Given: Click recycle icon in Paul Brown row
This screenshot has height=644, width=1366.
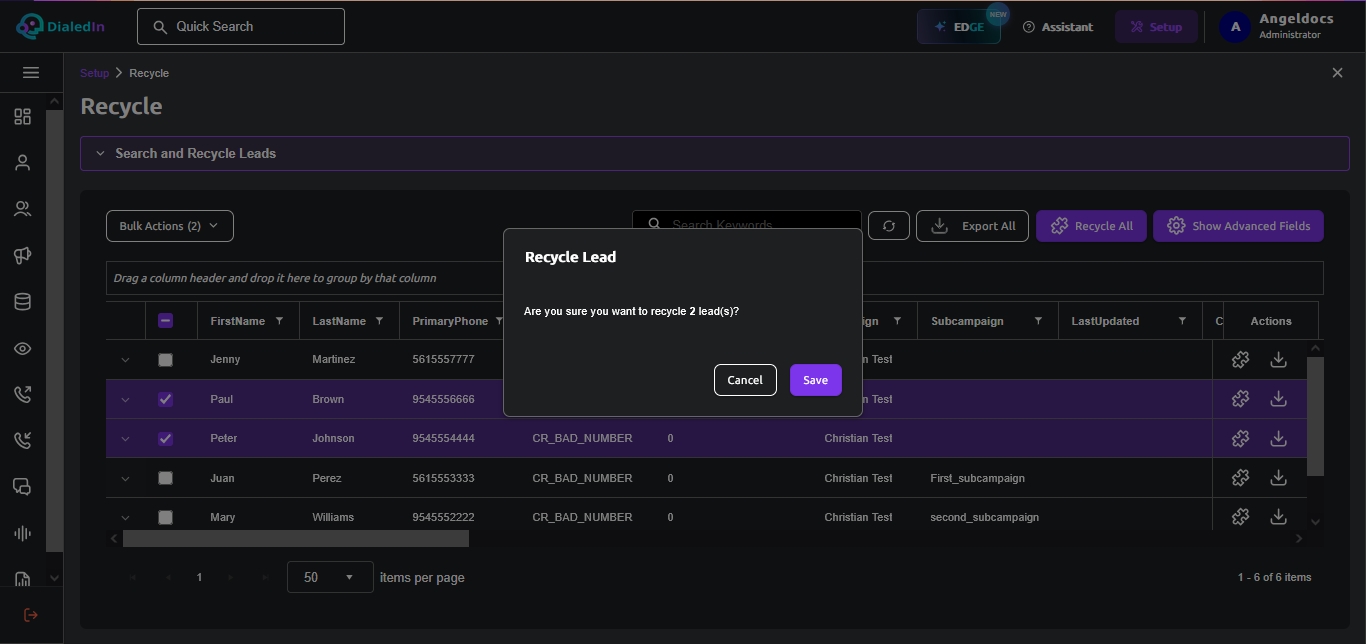Looking at the screenshot, I should (x=1240, y=399).
